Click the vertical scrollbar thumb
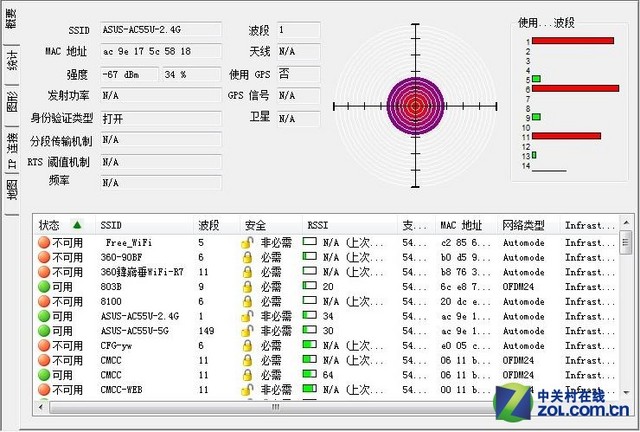 click(625, 242)
